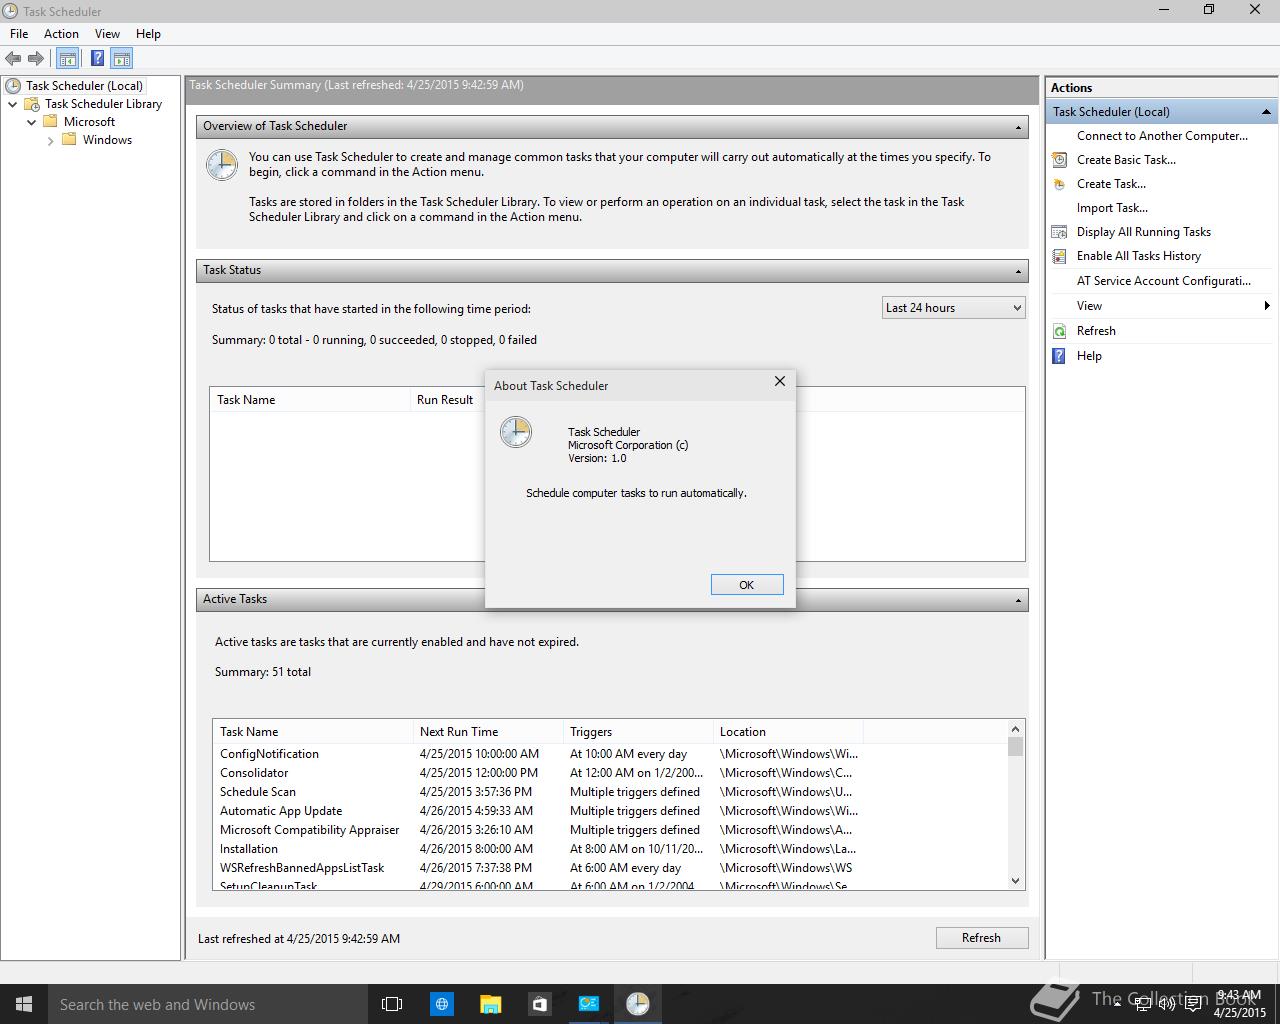Click the Active Tasks scrollbar down arrow
The width and height of the screenshot is (1280, 1024).
[x=1016, y=881]
